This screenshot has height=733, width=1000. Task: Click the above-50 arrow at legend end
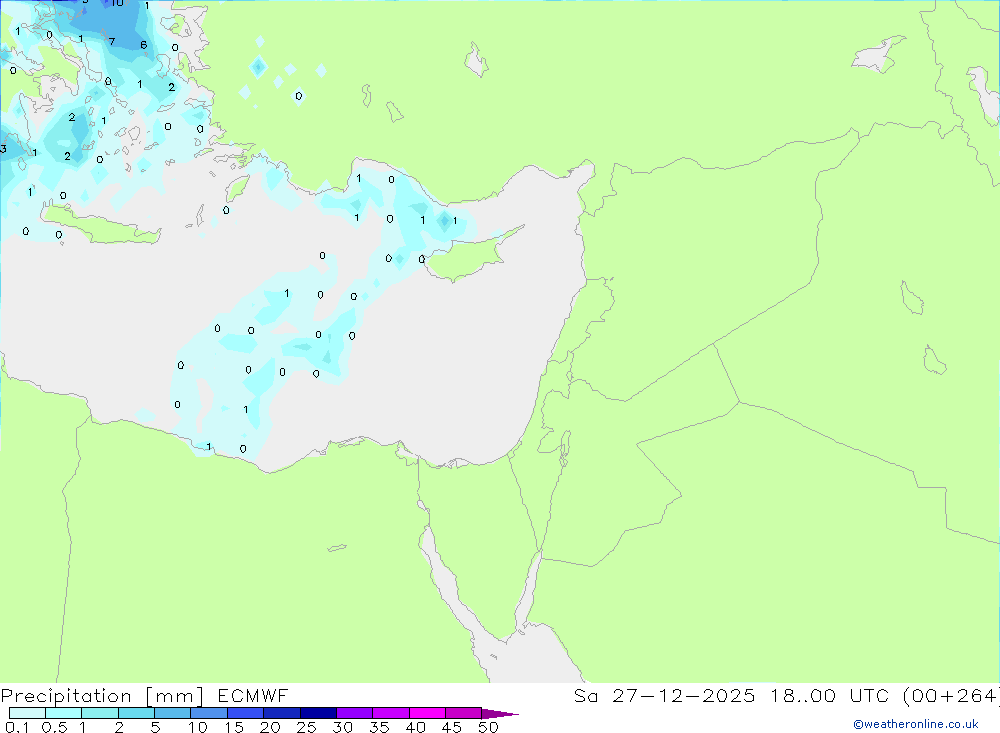tap(499, 713)
